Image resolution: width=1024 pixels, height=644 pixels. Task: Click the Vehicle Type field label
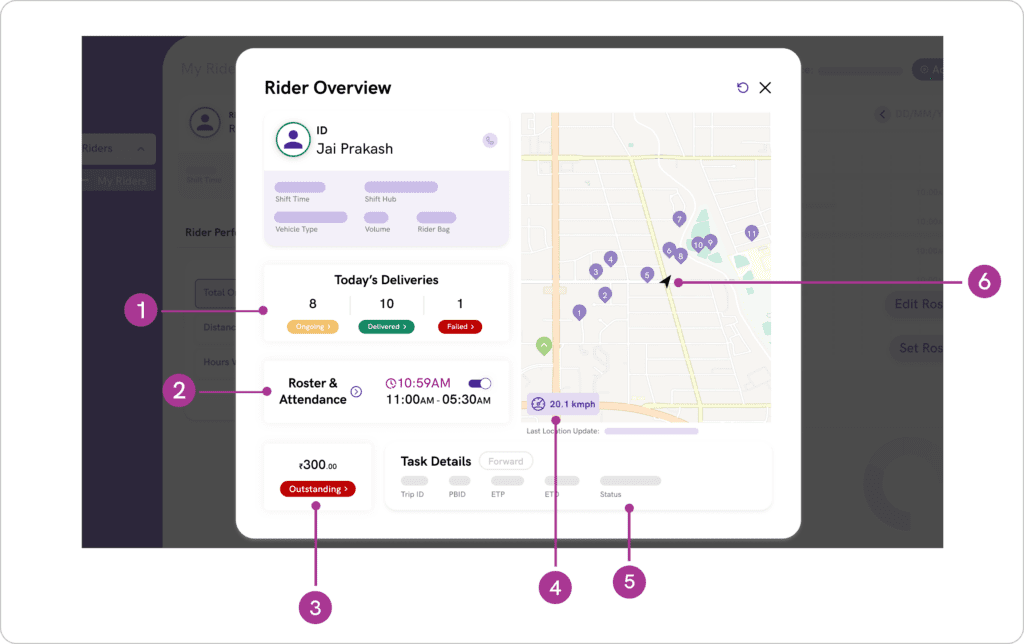pyautogui.click(x=296, y=229)
